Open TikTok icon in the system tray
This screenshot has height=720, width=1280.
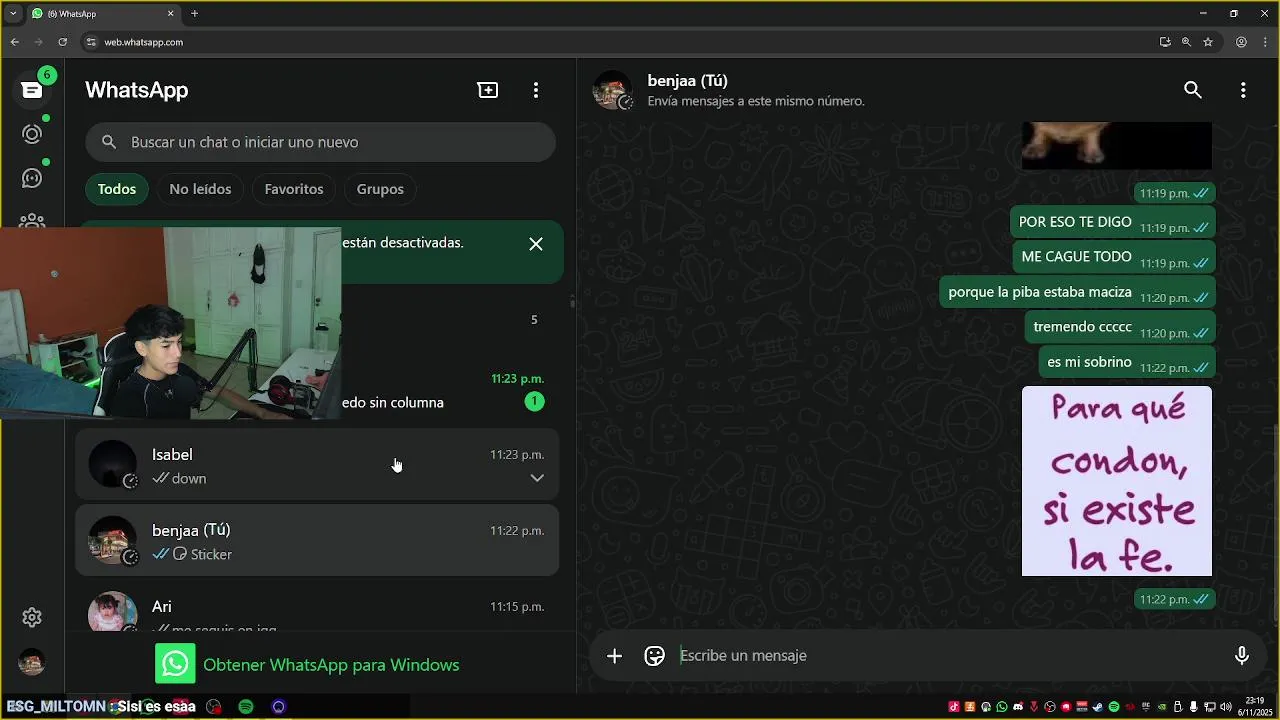point(954,707)
